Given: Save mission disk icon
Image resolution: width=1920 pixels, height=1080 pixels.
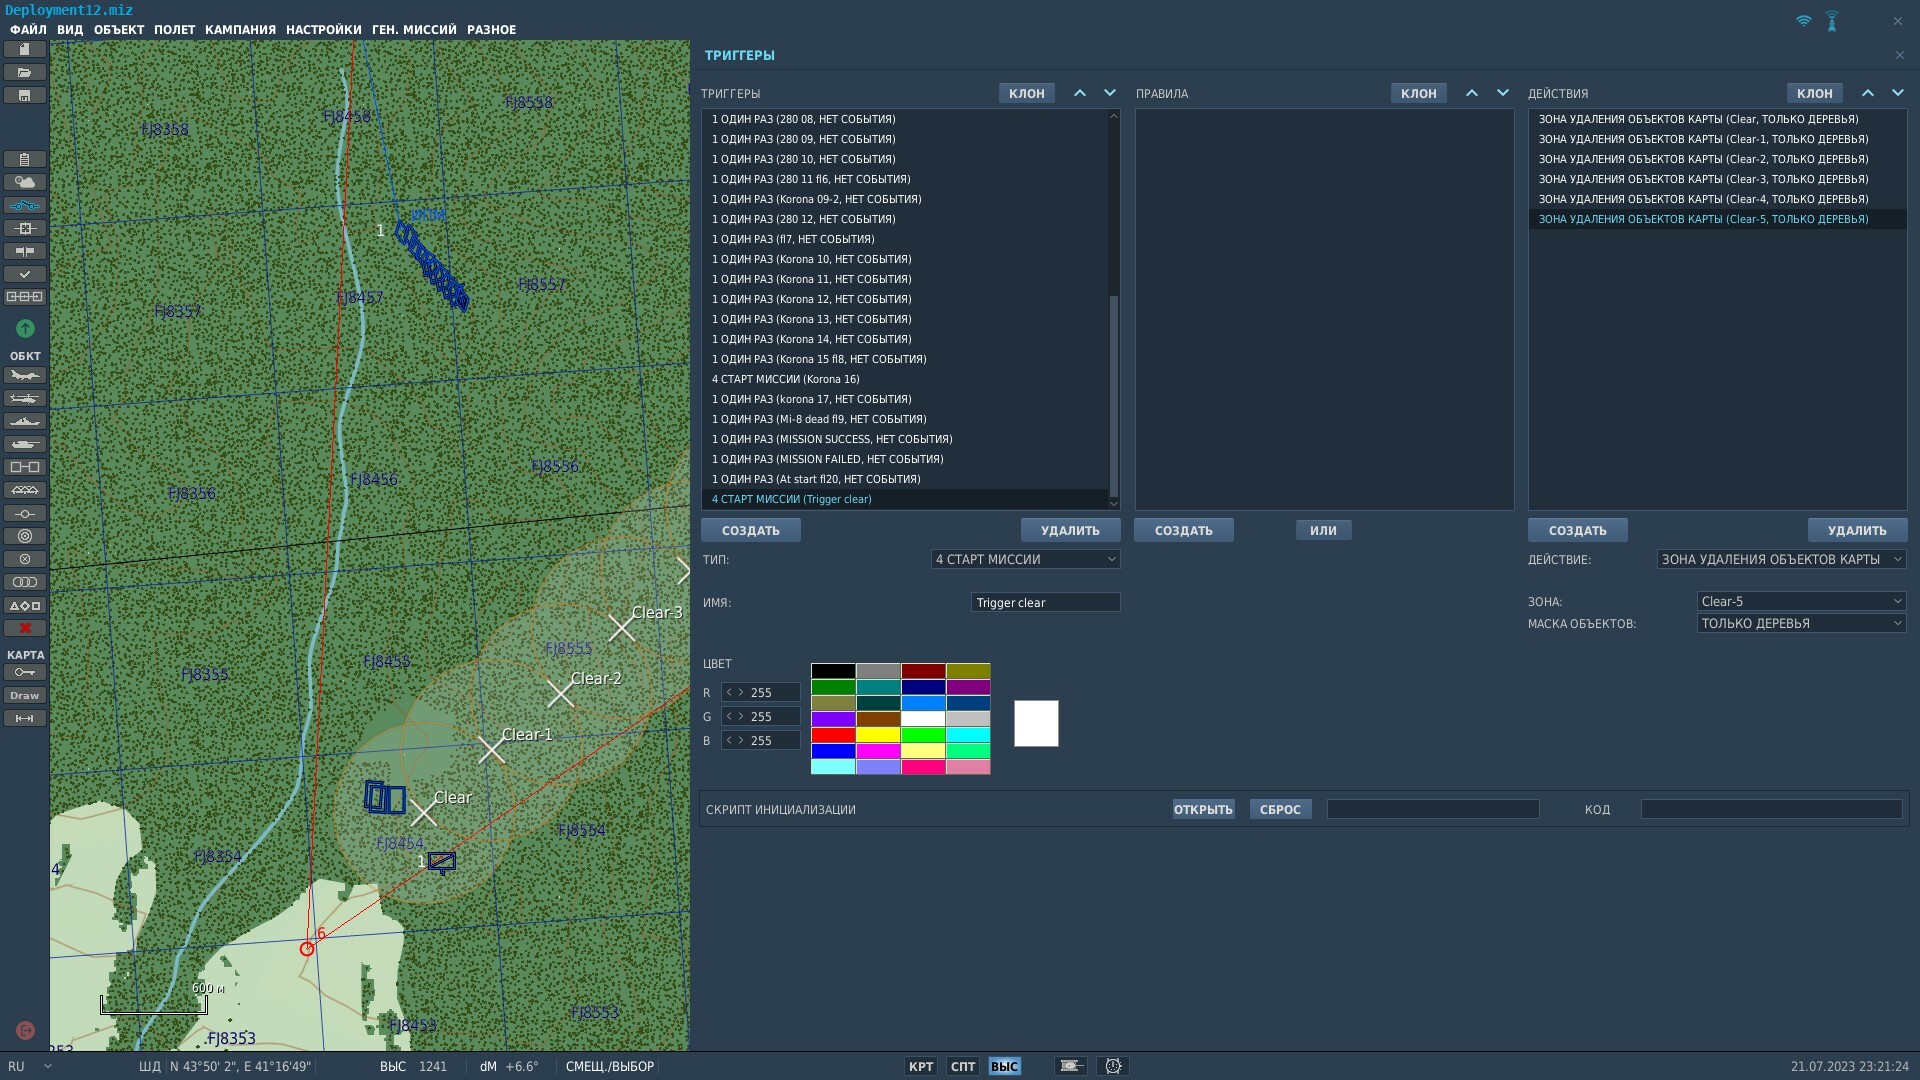Looking at the screenshot, I should tap(25, 95).
